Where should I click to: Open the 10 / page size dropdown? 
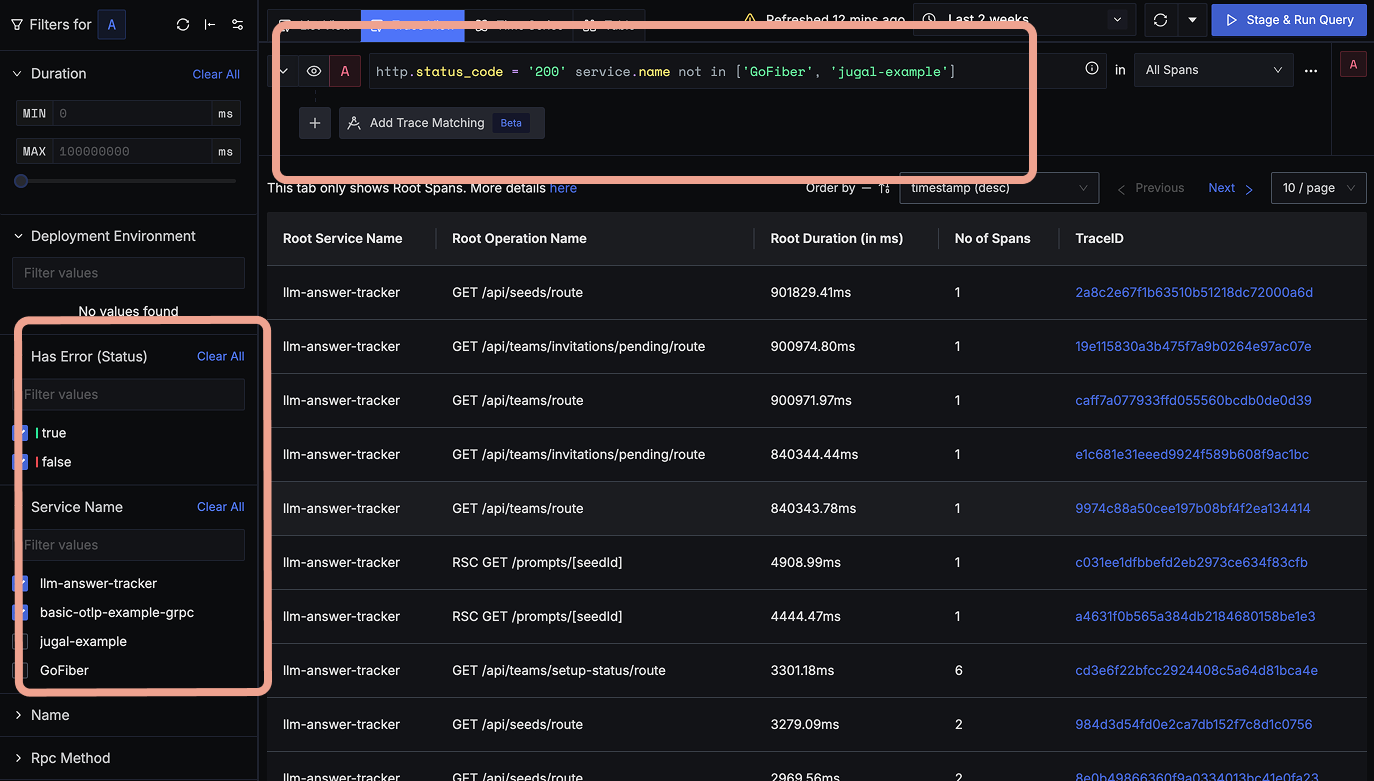(x=1318, y=188)
